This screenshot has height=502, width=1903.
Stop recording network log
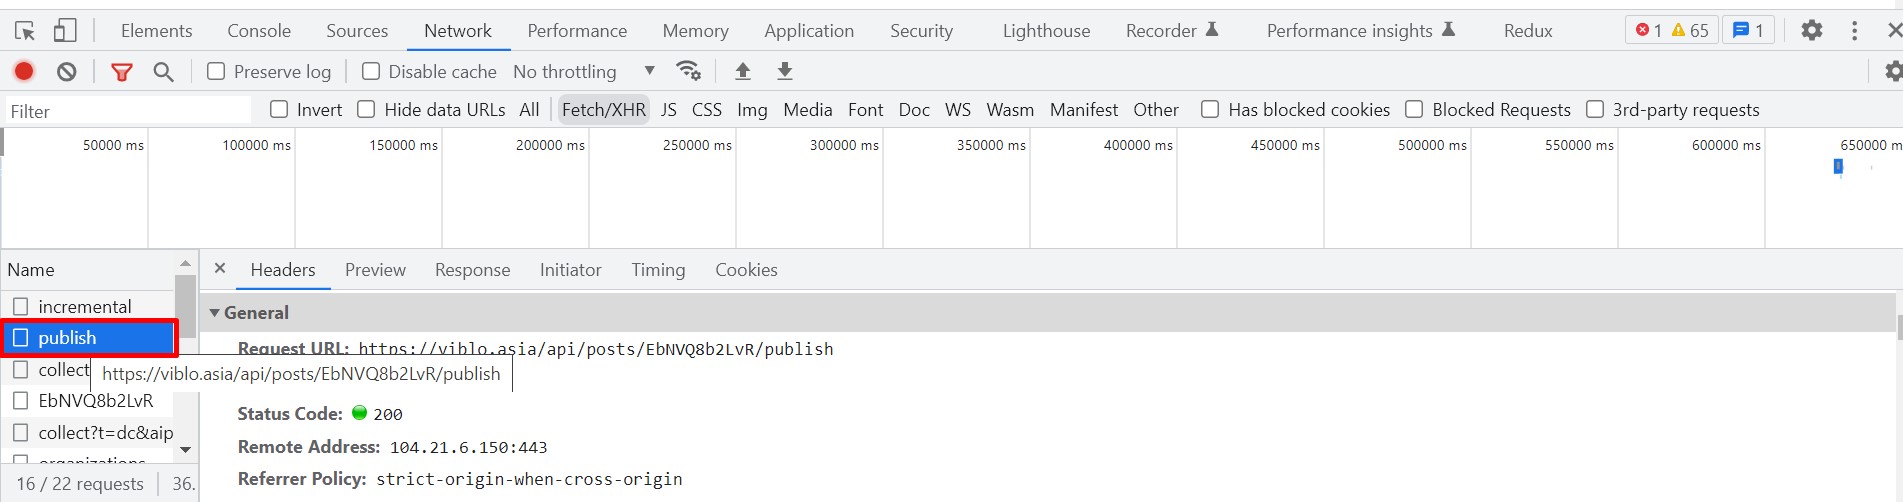pyautogui.click(x=24, y=71)
